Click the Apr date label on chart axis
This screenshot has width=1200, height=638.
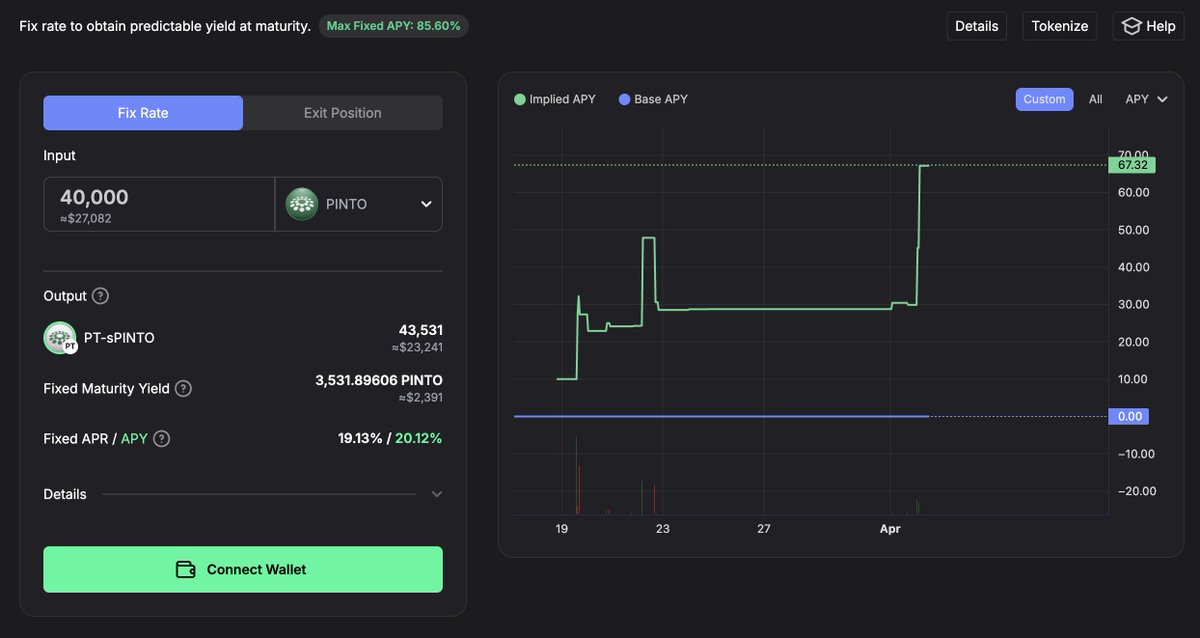(890, 529)
